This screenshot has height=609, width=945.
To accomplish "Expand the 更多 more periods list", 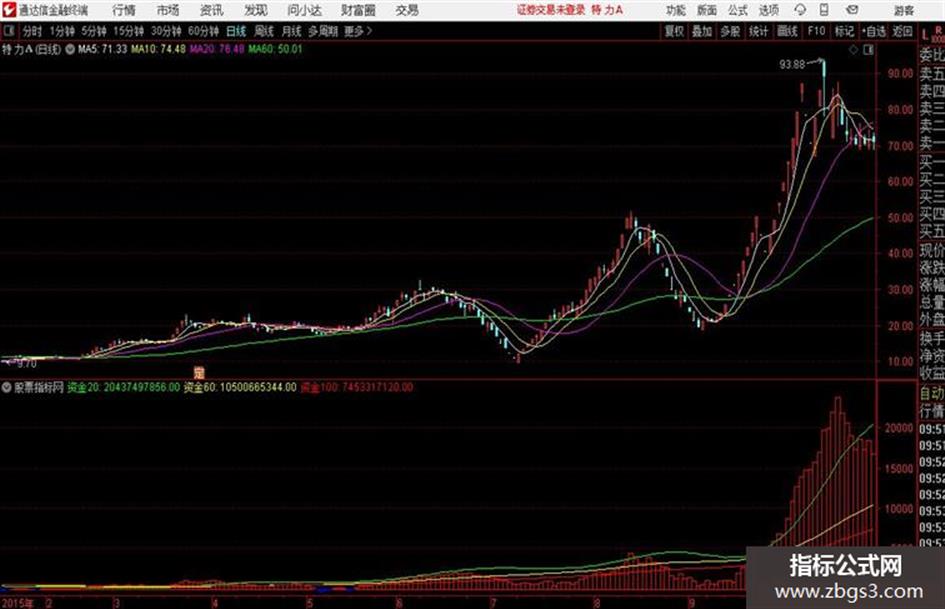I will coord(358,31).
